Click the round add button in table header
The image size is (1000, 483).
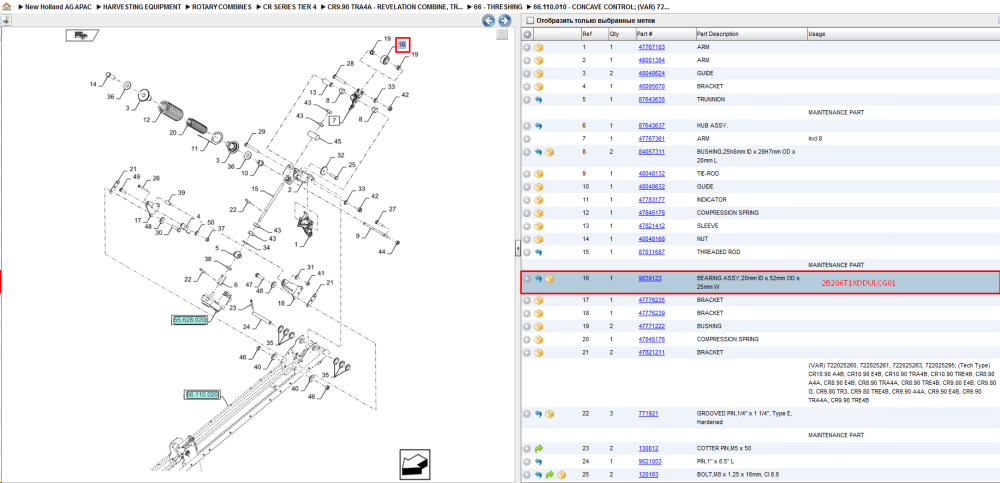[x=527, y=34]
